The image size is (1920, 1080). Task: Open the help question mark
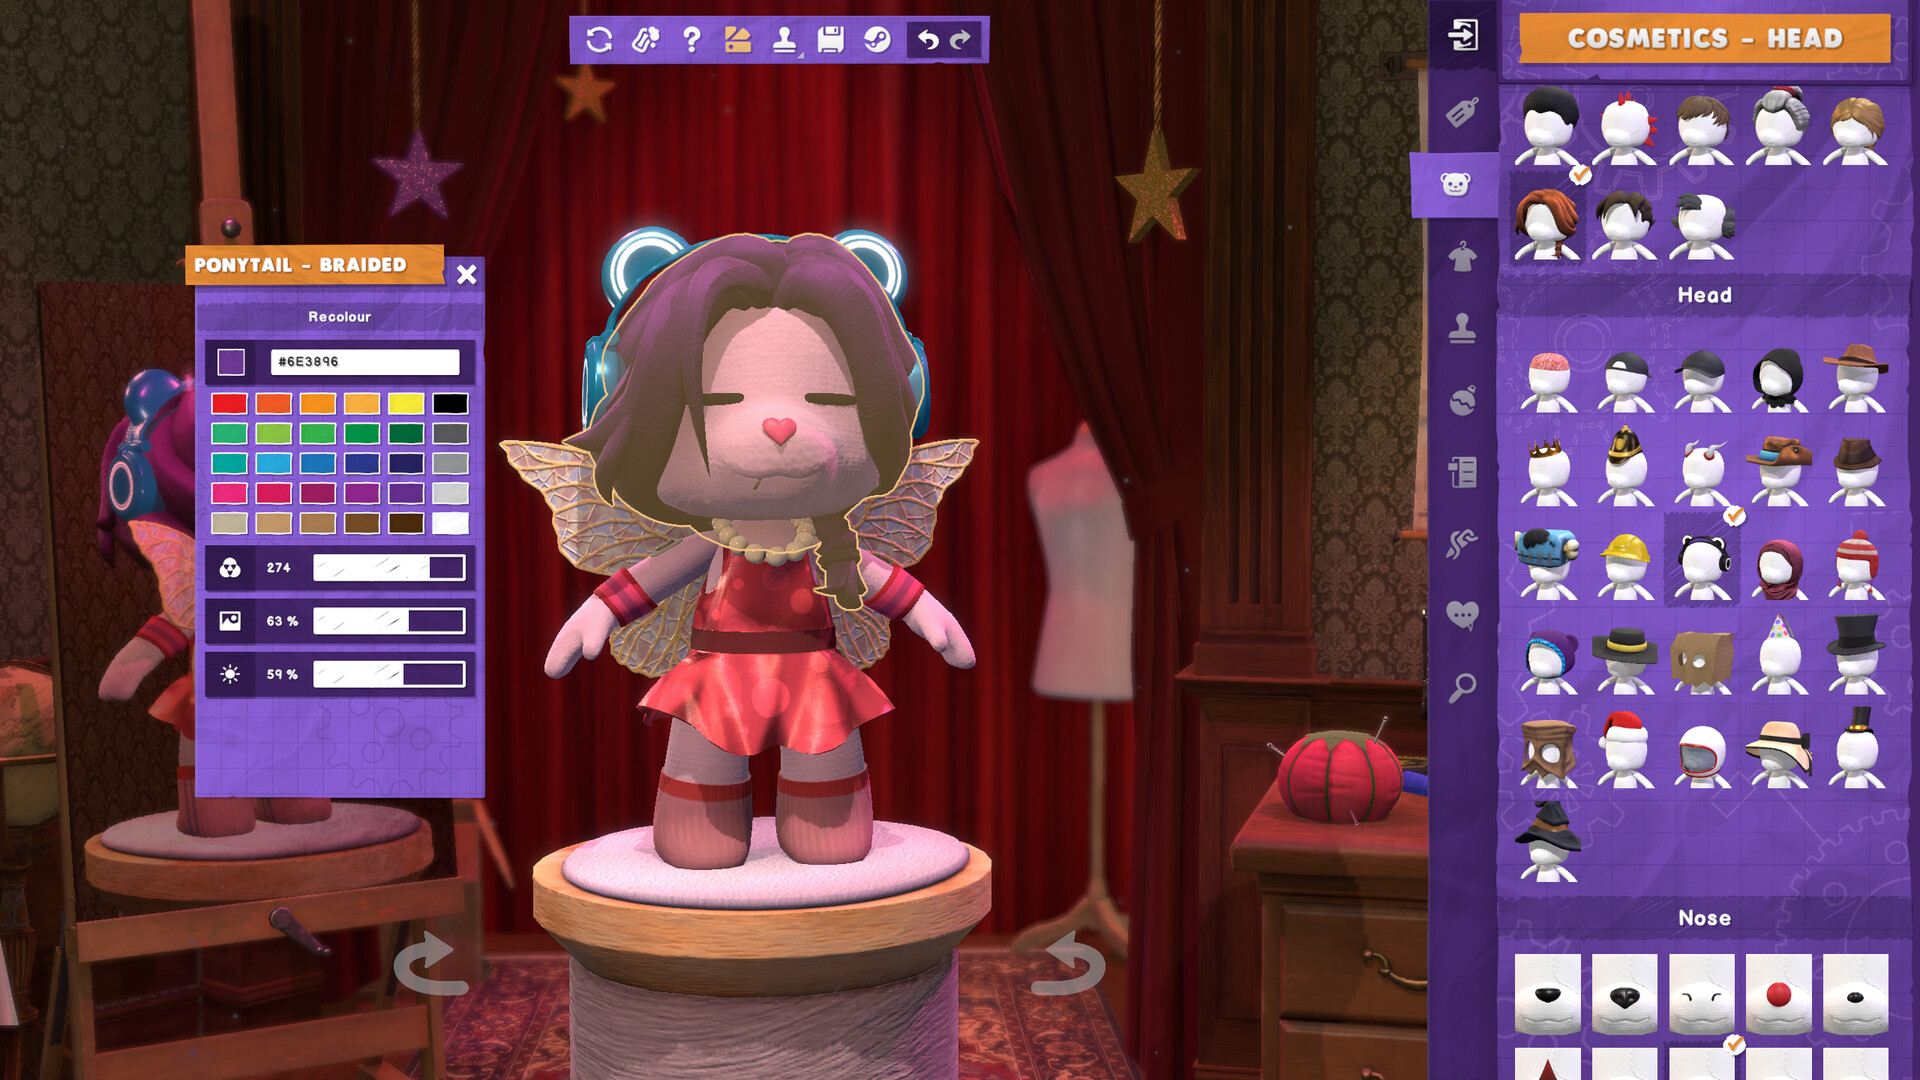point(691,40)
